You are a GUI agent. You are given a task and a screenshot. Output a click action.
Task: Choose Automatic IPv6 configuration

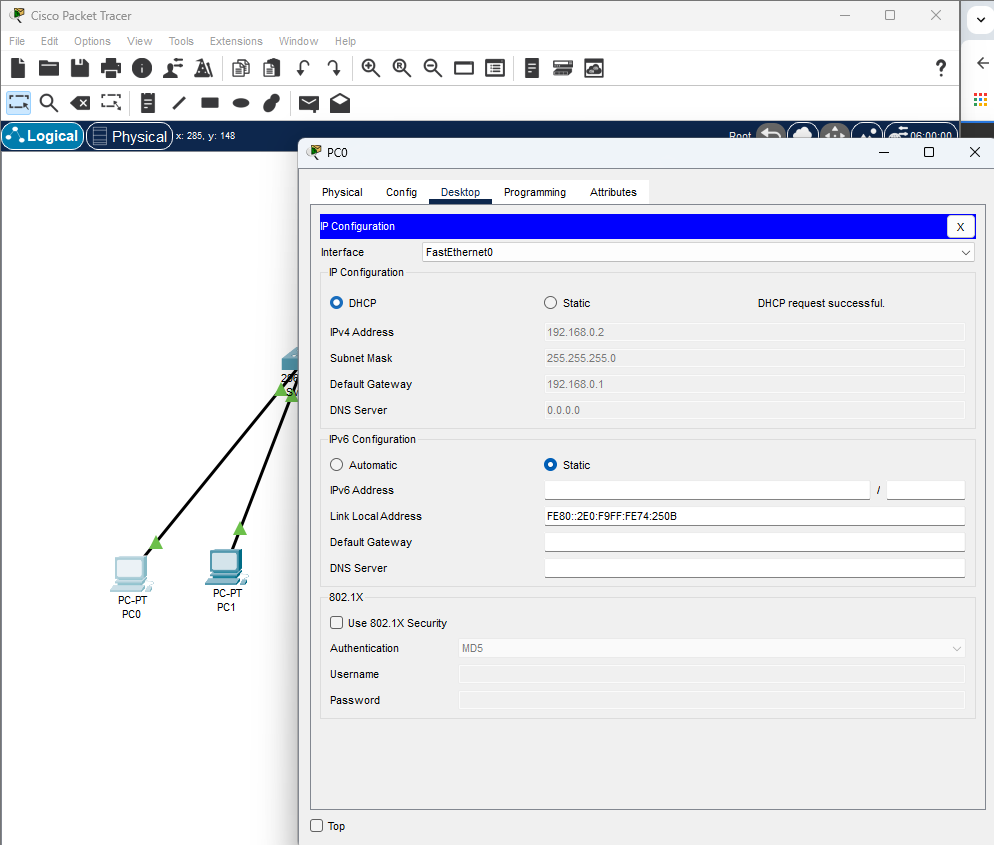[x=337, y=465]
